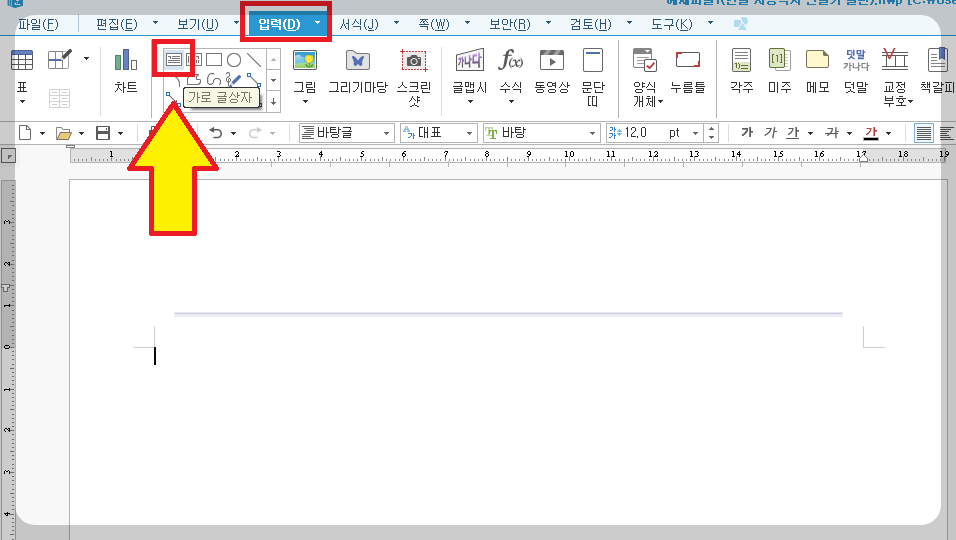
Task: Select the ellipse shape tool
Action: [x=234, y=60]
